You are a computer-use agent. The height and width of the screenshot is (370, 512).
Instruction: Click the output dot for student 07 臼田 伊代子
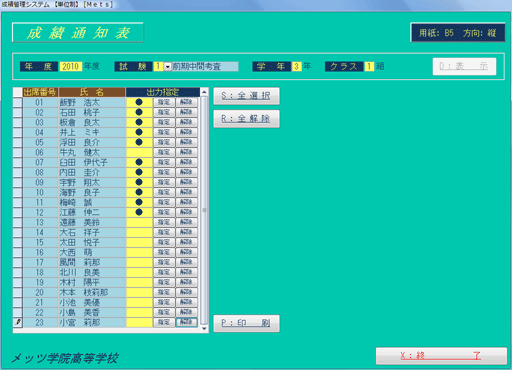tap(139, 162)
